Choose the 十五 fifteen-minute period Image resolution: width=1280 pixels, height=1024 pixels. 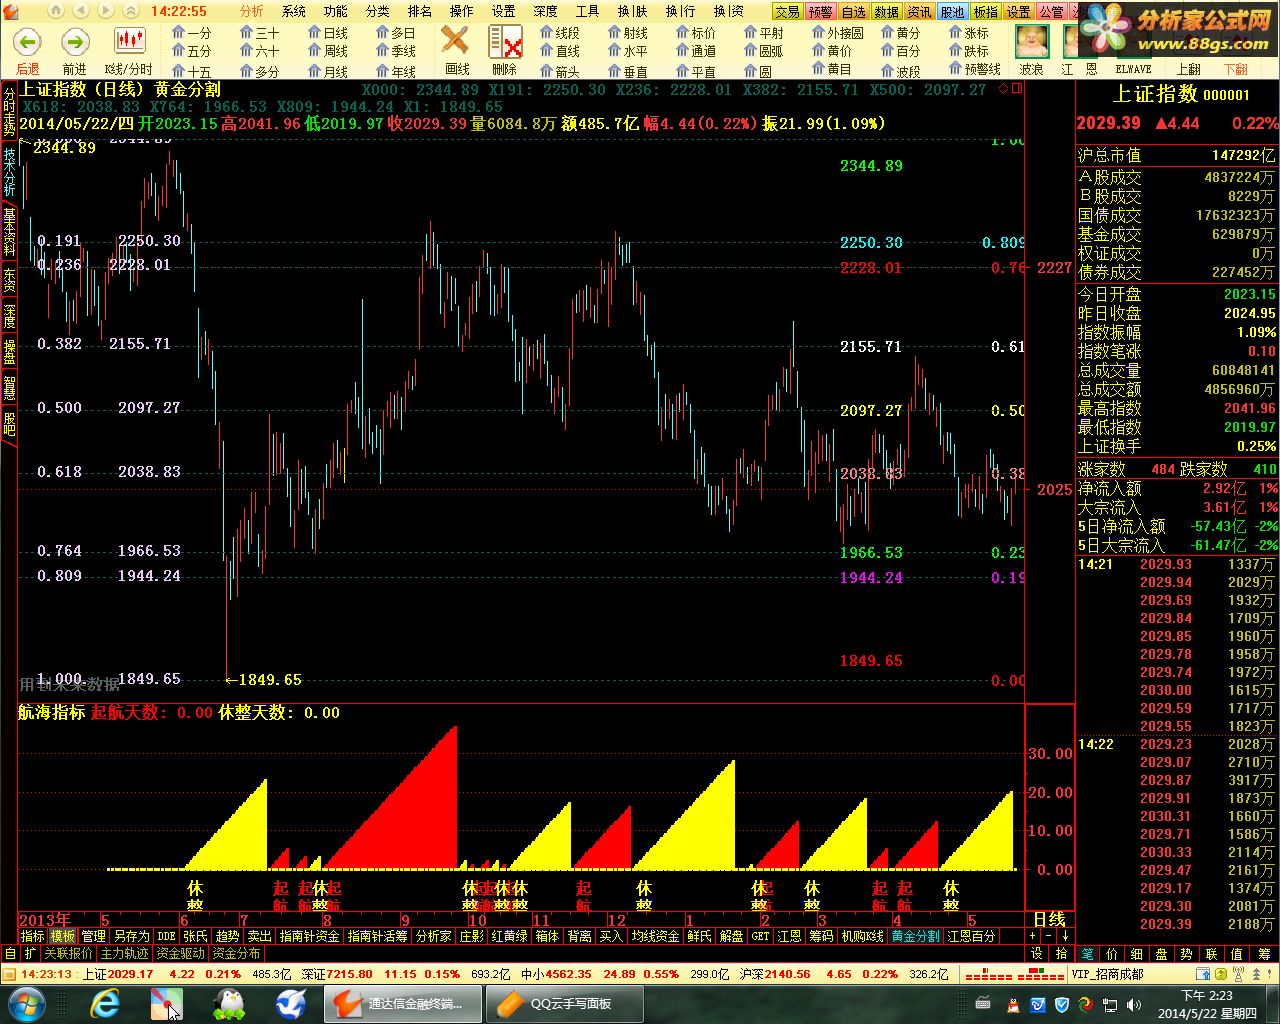point(192,71)
